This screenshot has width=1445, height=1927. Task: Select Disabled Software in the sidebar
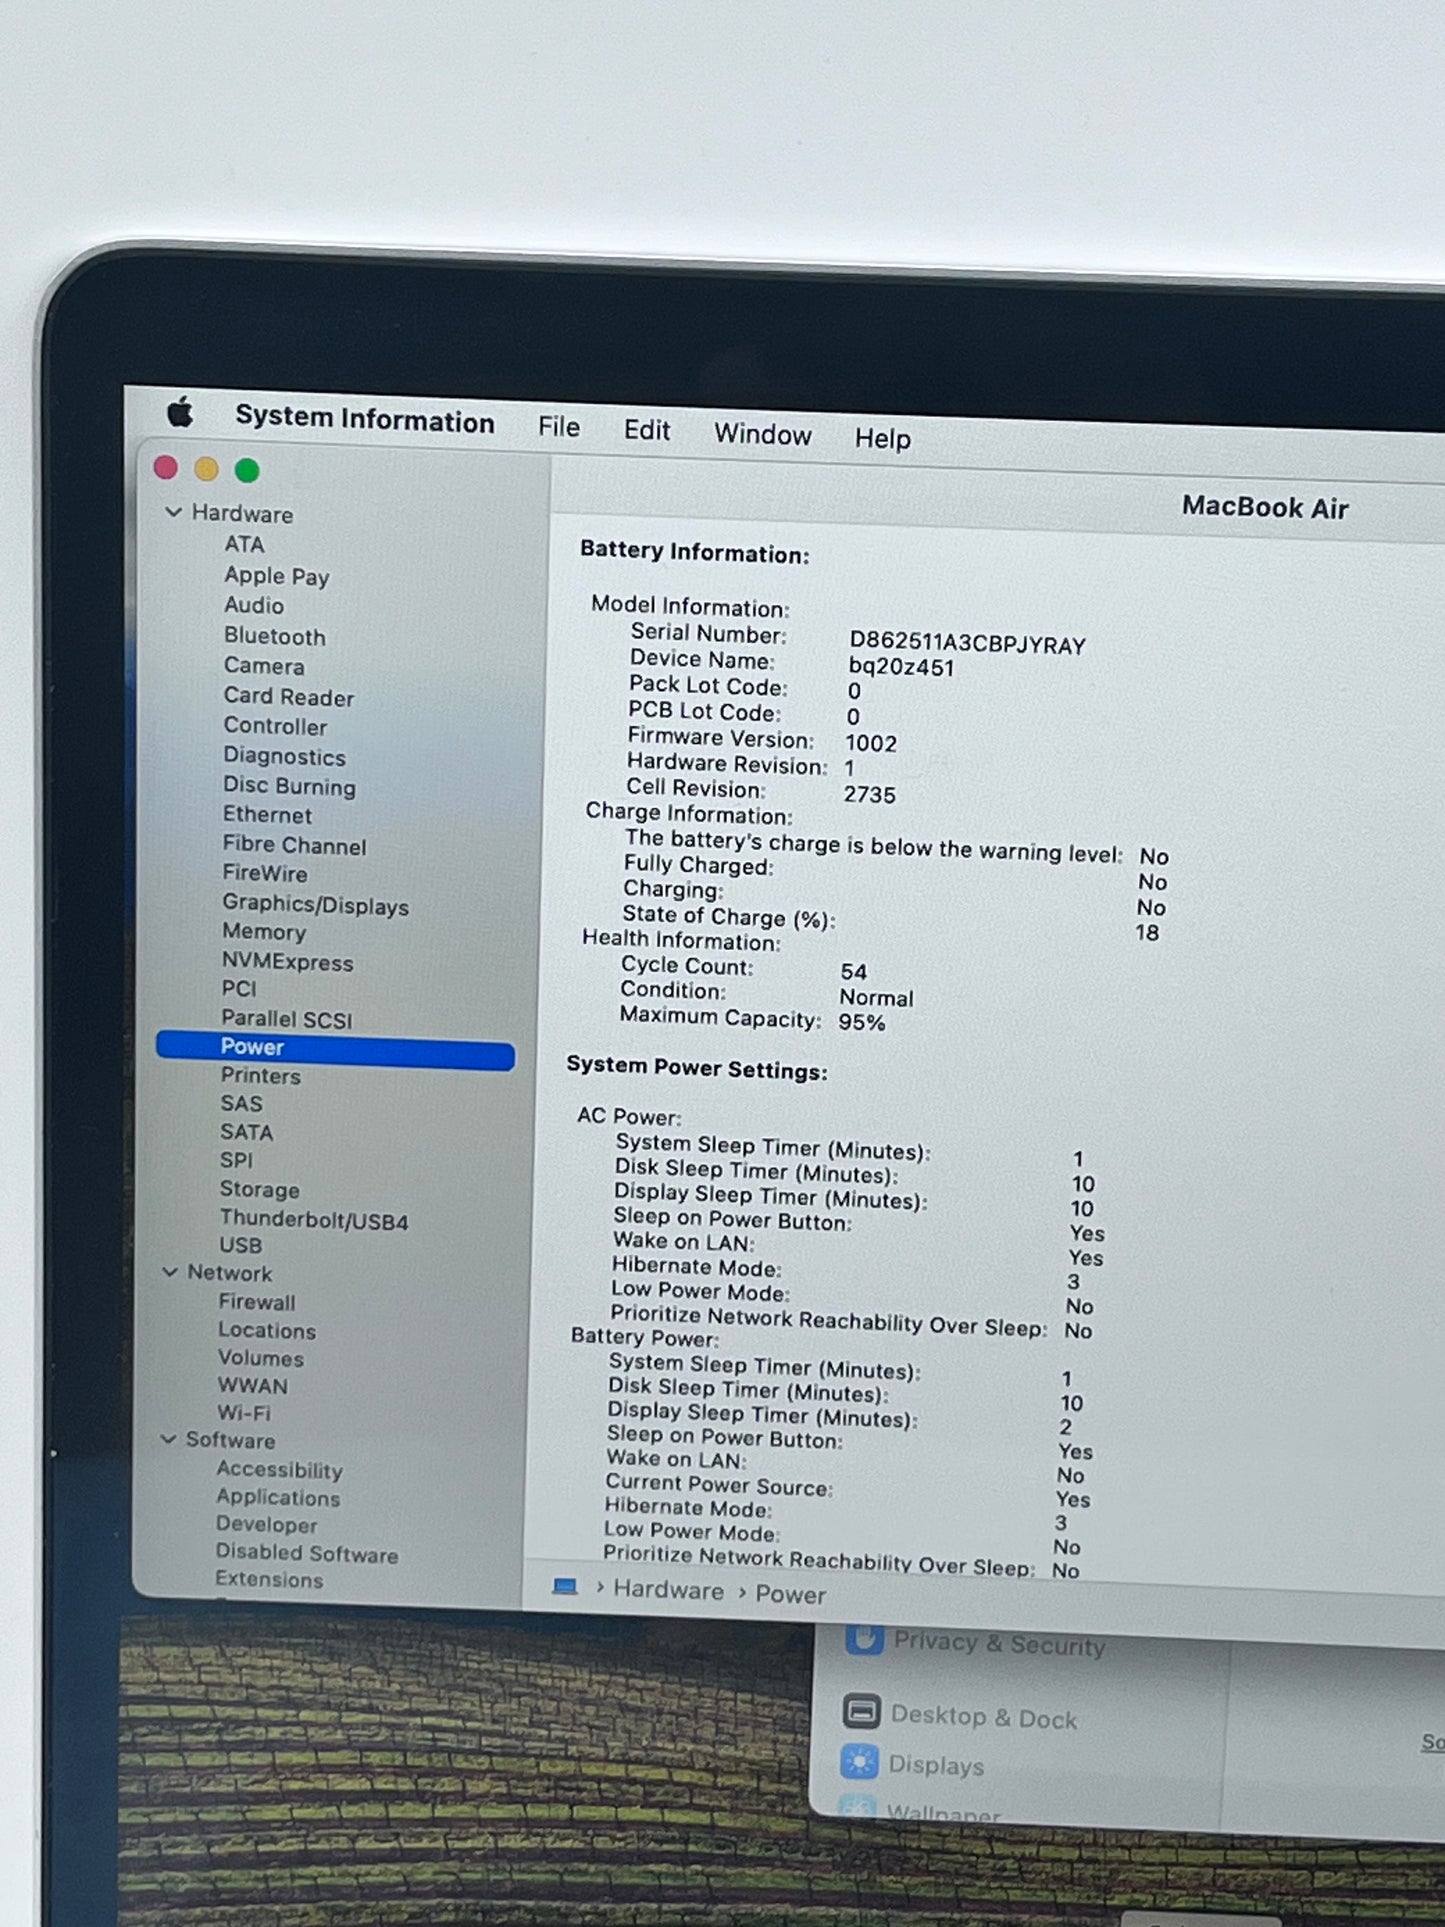(x=306, y=1553)
